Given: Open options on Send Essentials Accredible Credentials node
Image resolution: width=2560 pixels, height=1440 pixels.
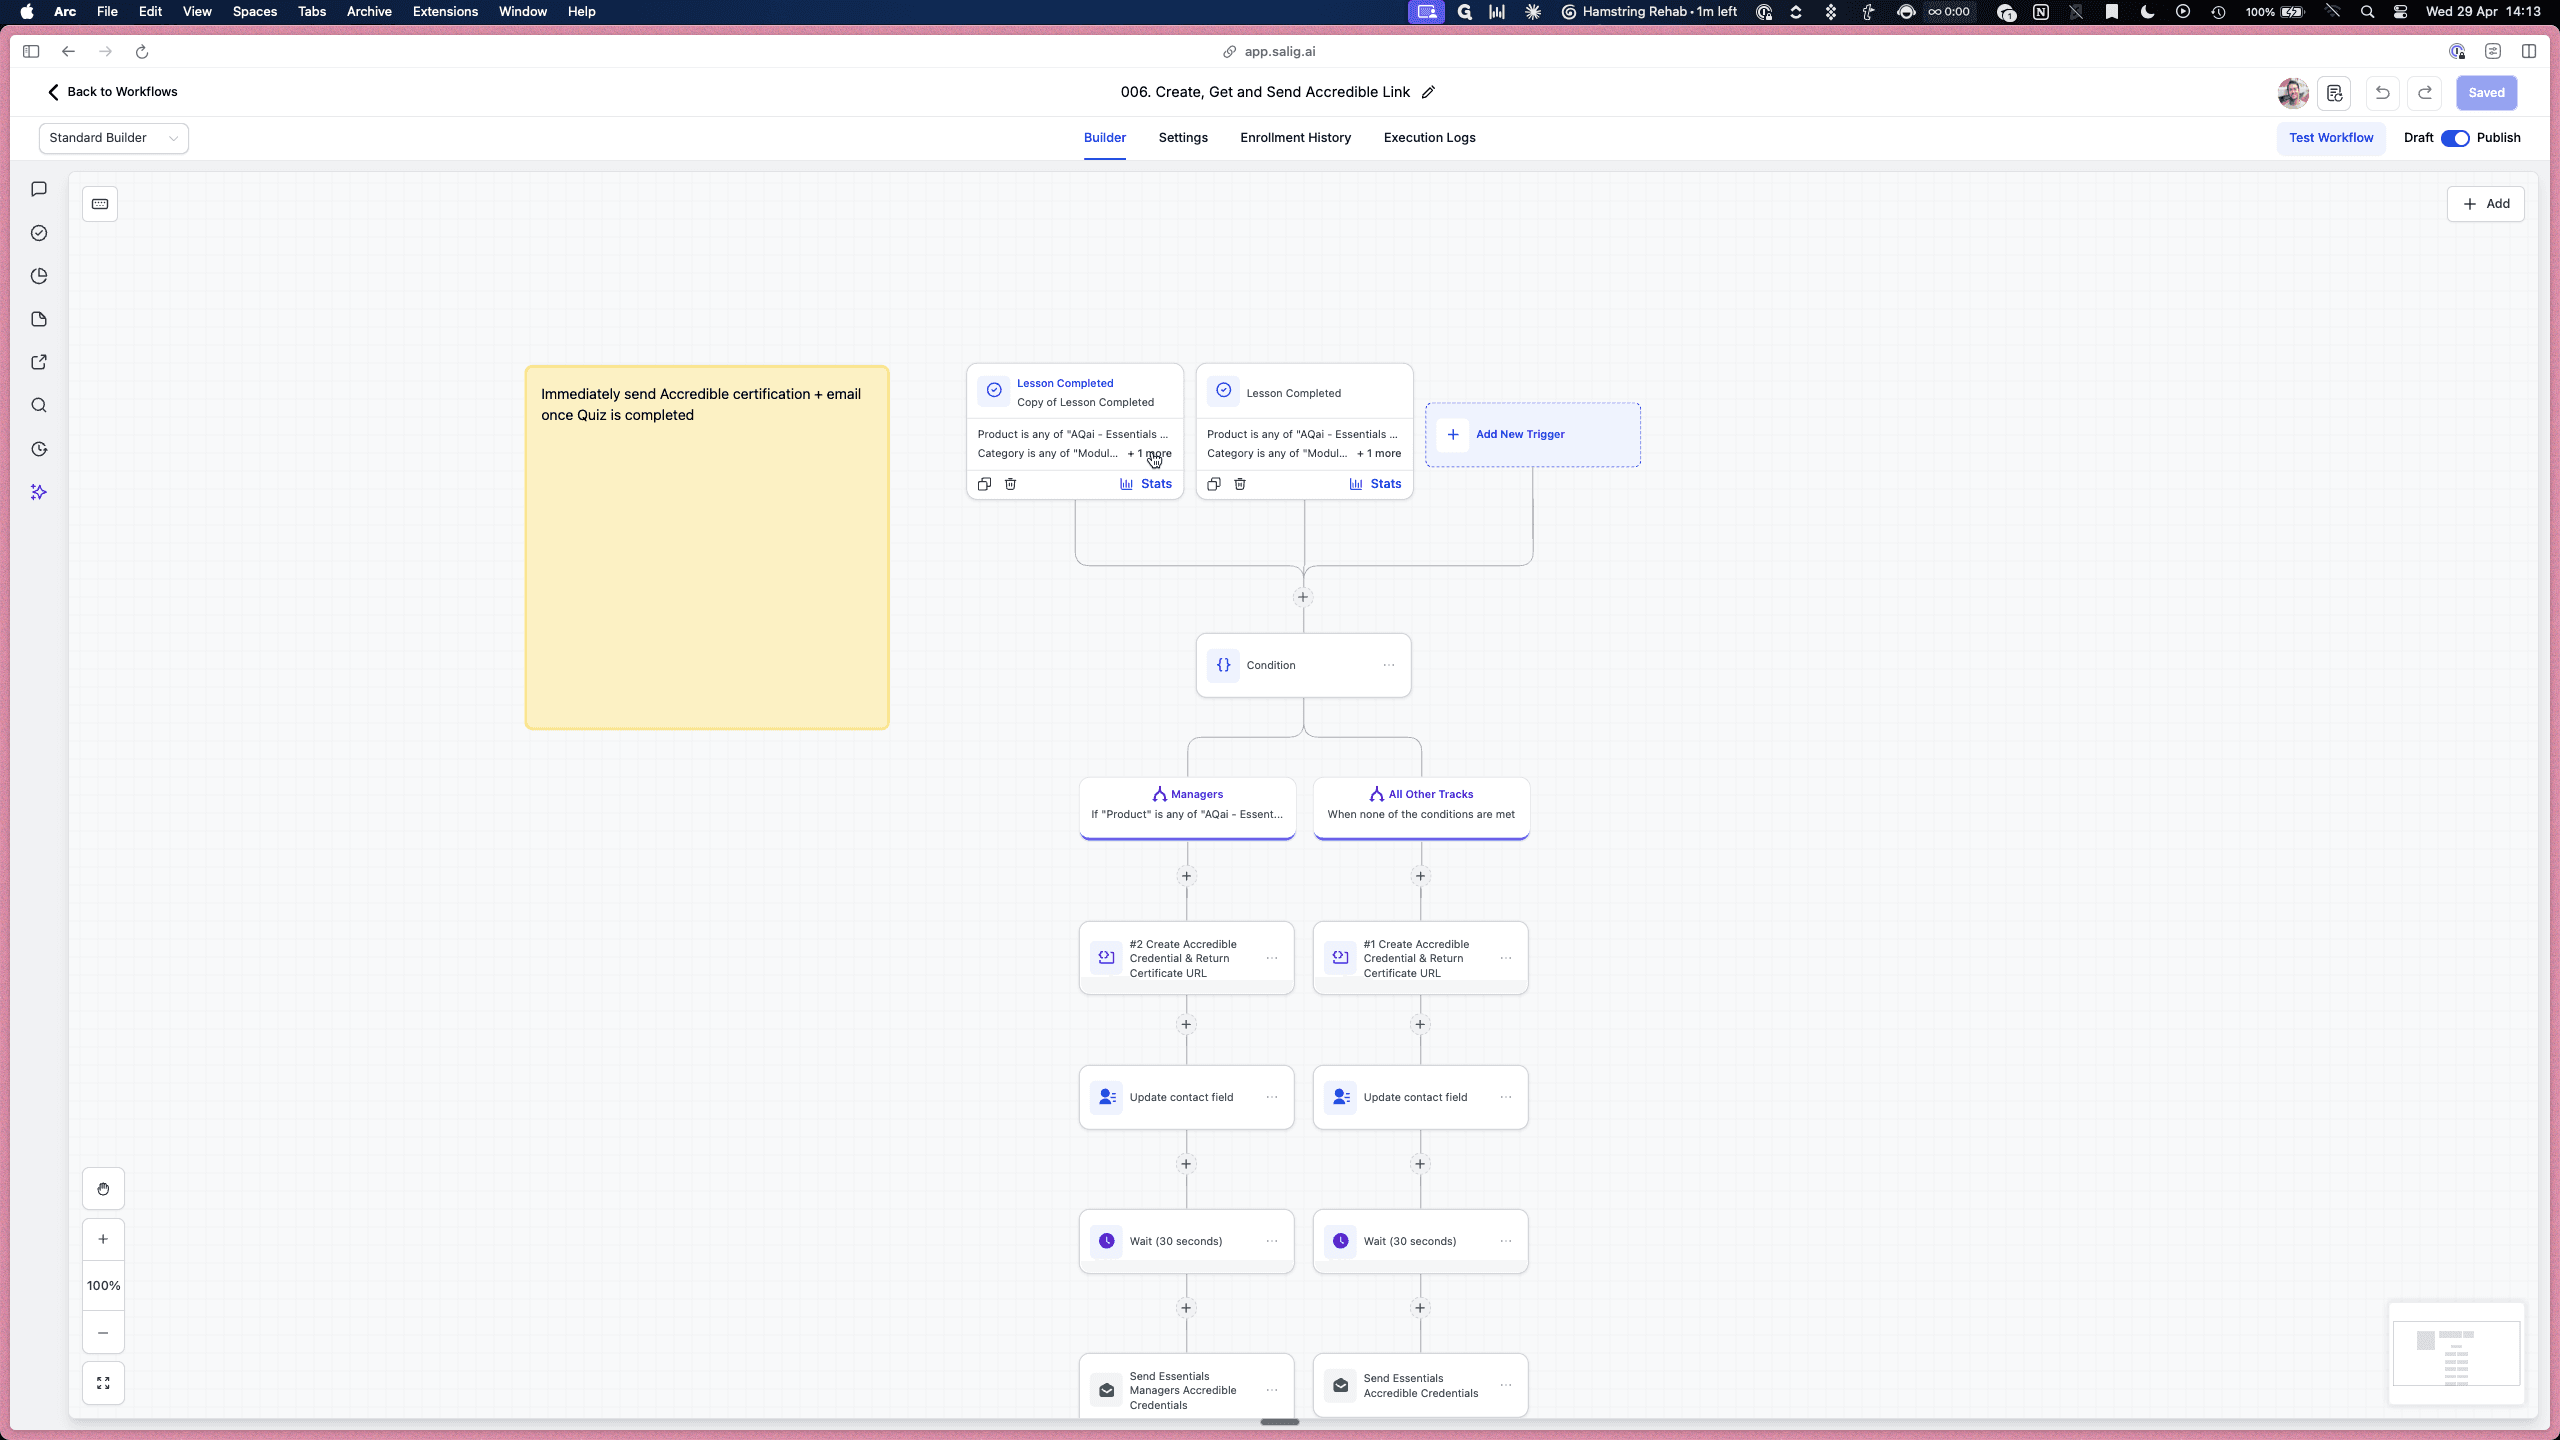Looking at the screenshot, I should tap(1506, 1385).
